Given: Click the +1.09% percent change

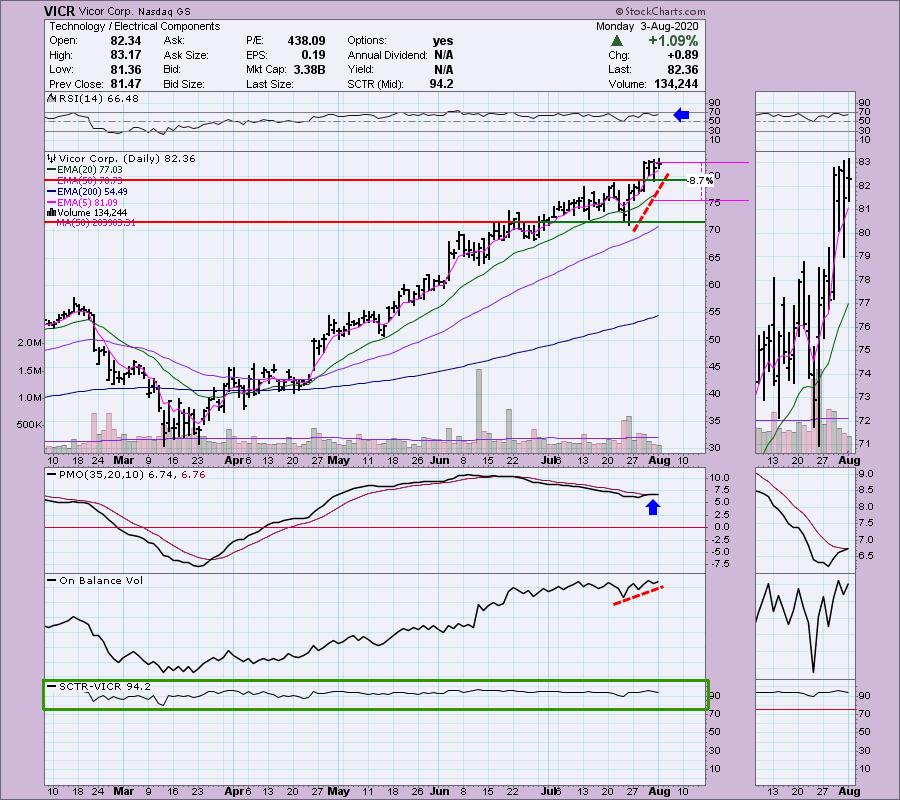Looking at the screenshot, I should pyautogui.click(x=673, y=41).
